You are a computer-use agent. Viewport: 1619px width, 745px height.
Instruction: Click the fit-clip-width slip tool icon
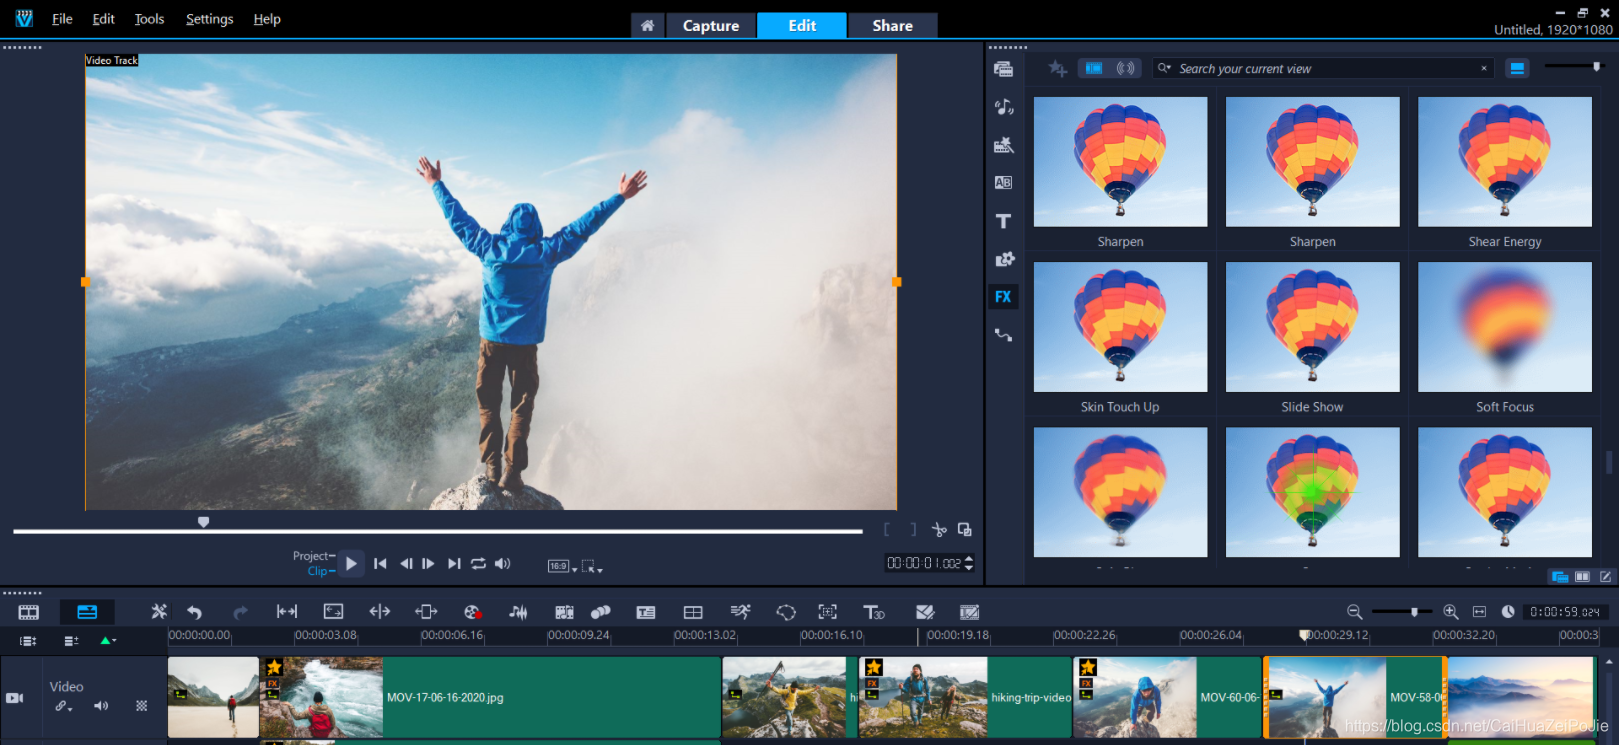(x=287, y=612)
